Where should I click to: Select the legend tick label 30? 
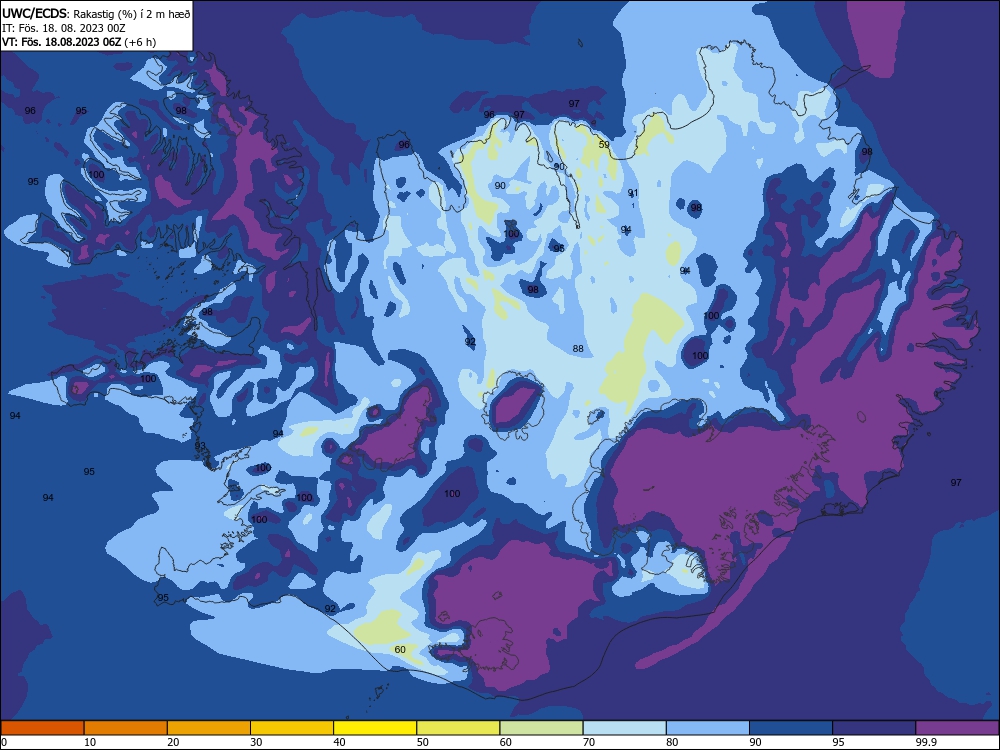pos(256,742)
